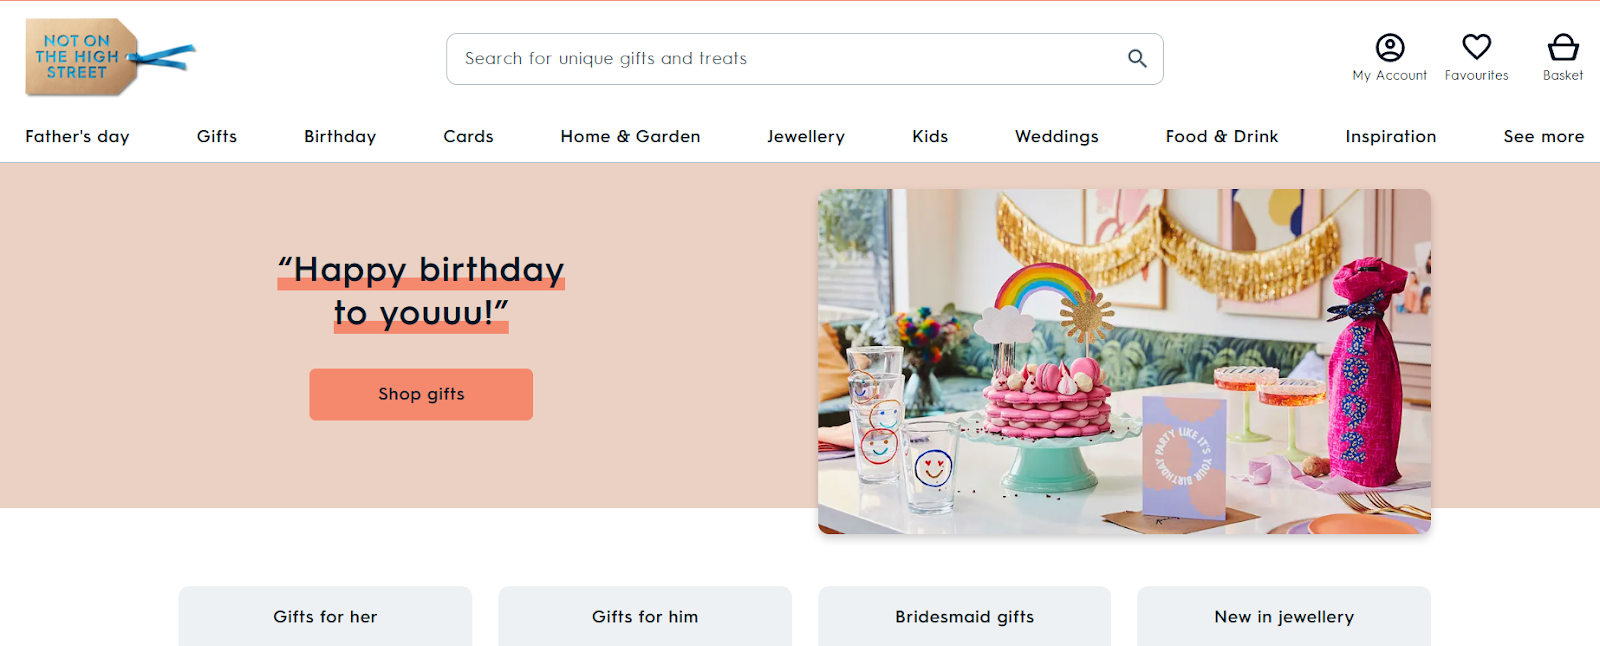Open the Home & Garden category
The height and width of the screenshot is (646, 1600).
[630, 136]
